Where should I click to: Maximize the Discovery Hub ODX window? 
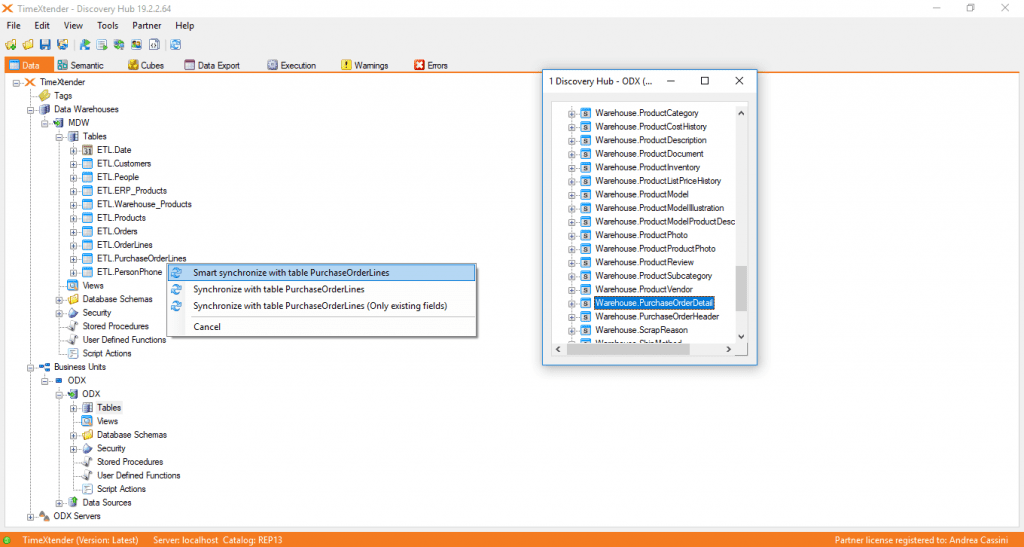coord(705,81)
